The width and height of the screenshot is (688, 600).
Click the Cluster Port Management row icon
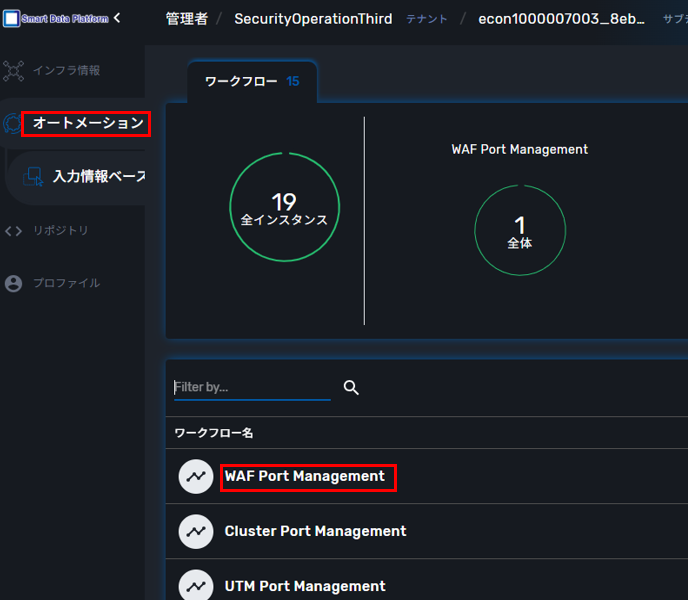(x=196, y=532)
